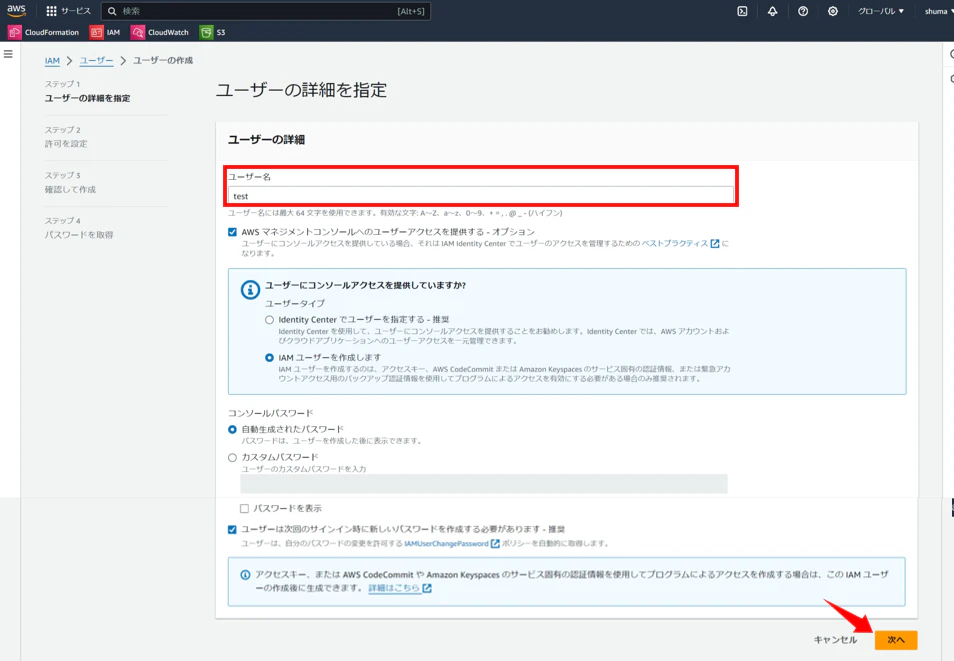
Task: Focus the ユーザー名 input field
Action: [x=481, y=196]
